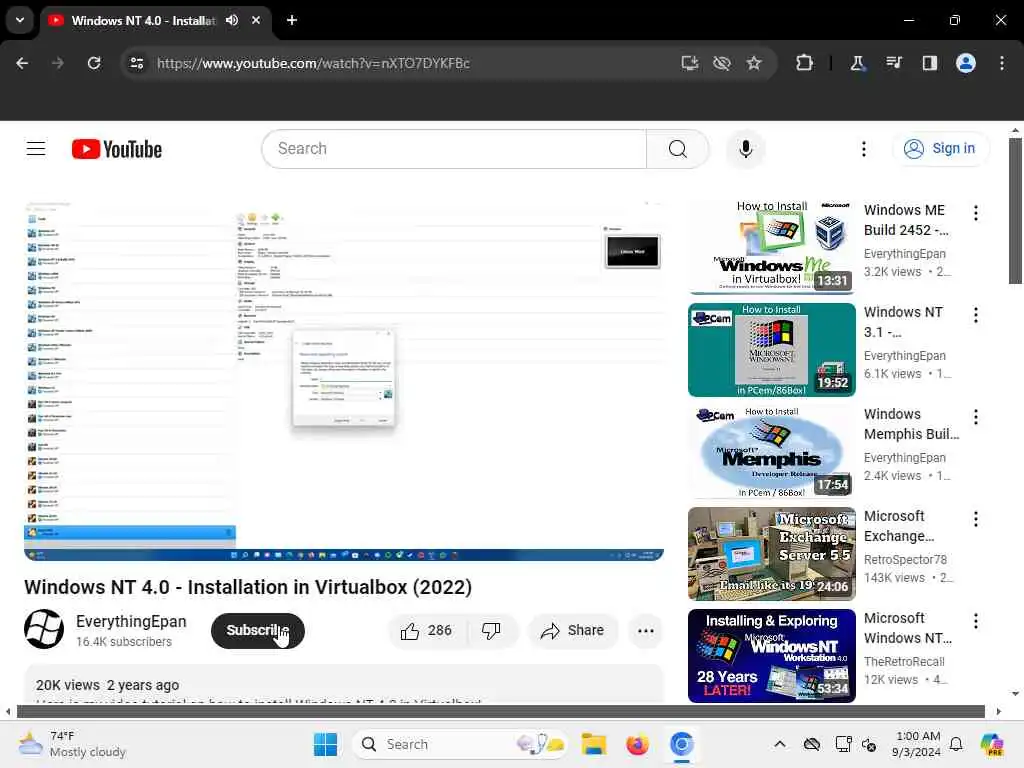1024x768 pixels.
Task: Show hidden system tray icons chevron
Action: coord(780,744)
